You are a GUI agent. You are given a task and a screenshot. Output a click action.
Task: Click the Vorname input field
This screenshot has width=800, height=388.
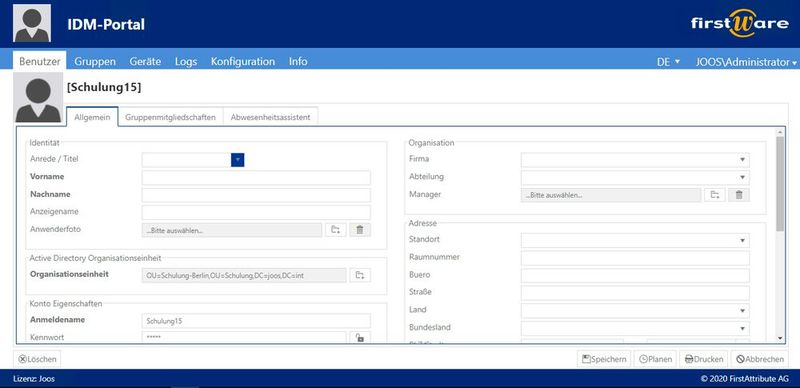[256, 178]
